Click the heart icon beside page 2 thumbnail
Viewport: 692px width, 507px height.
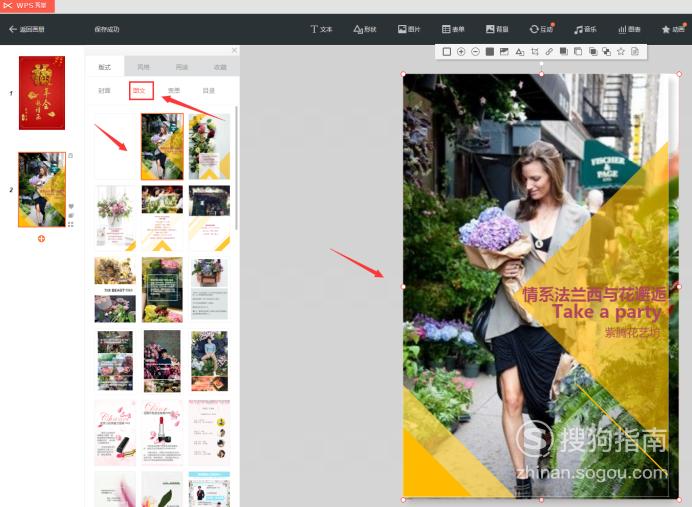(x=71, y=207)
